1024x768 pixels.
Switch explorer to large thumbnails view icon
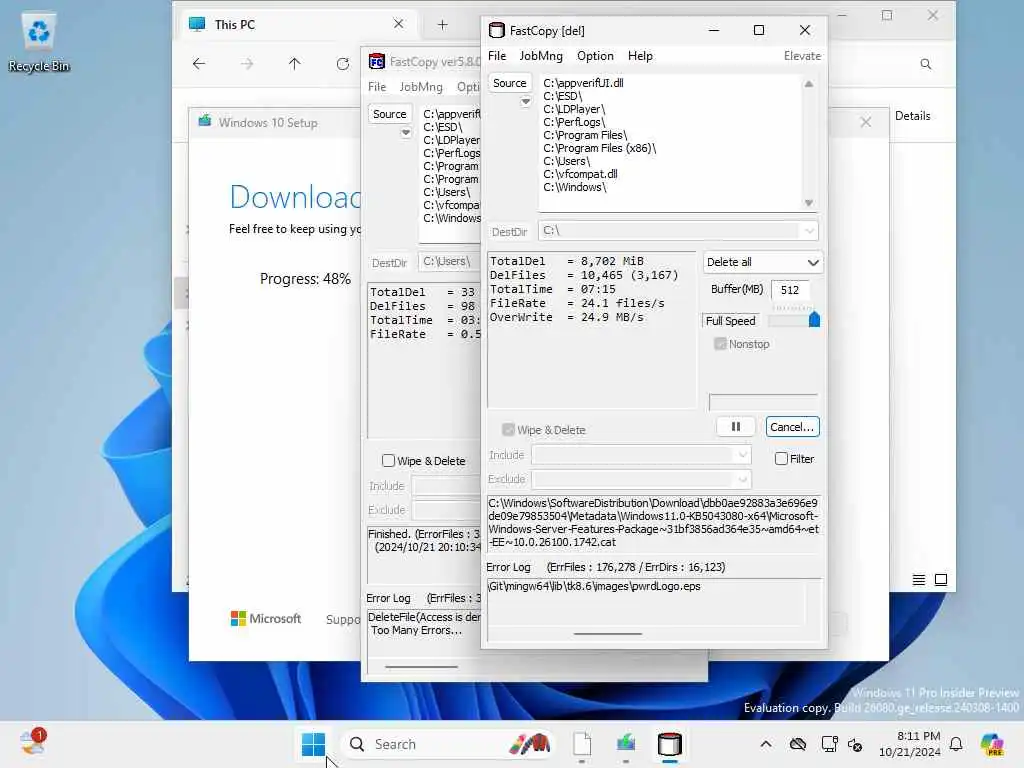[940, 580]
